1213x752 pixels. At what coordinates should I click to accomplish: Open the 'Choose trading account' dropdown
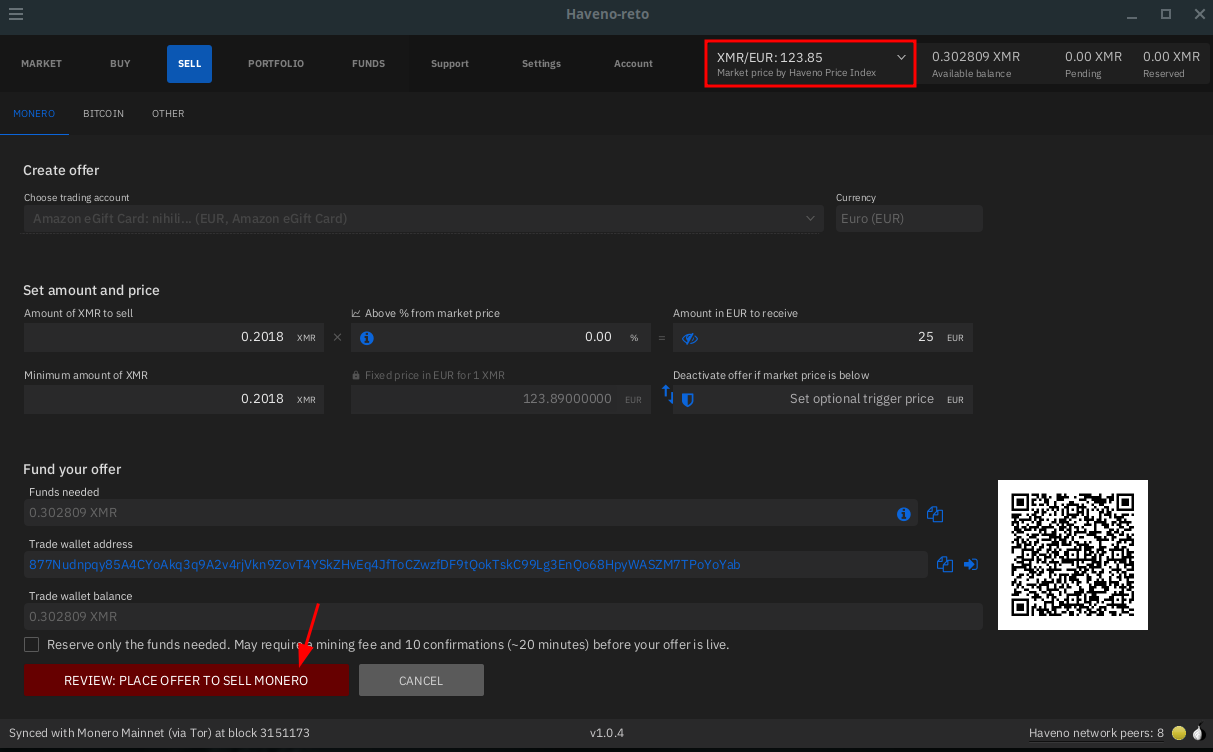coord(423,218)
